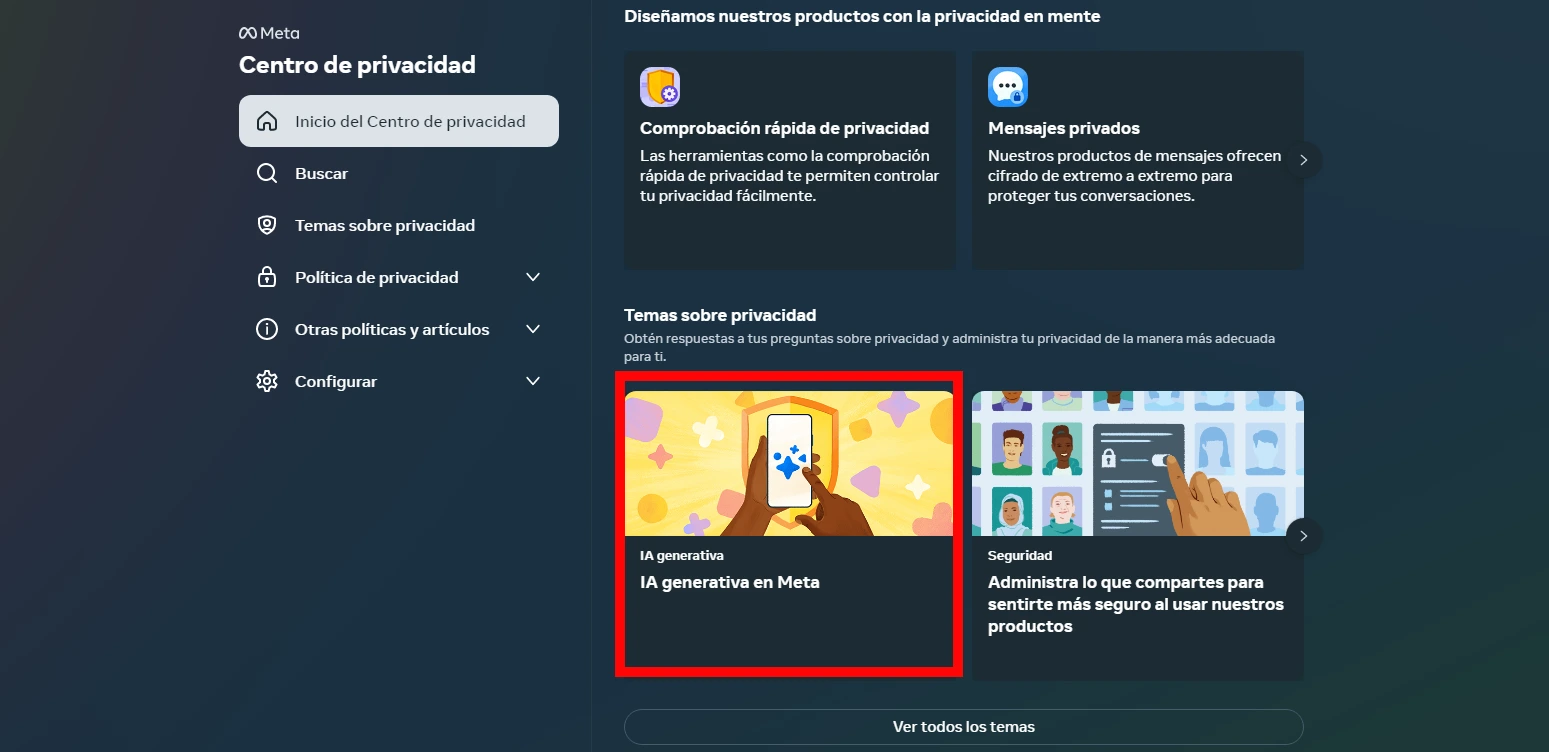Viewport: 1549px width, 752px height.
Task: Click the 'Seguridad' category label
Action: 1020,555
